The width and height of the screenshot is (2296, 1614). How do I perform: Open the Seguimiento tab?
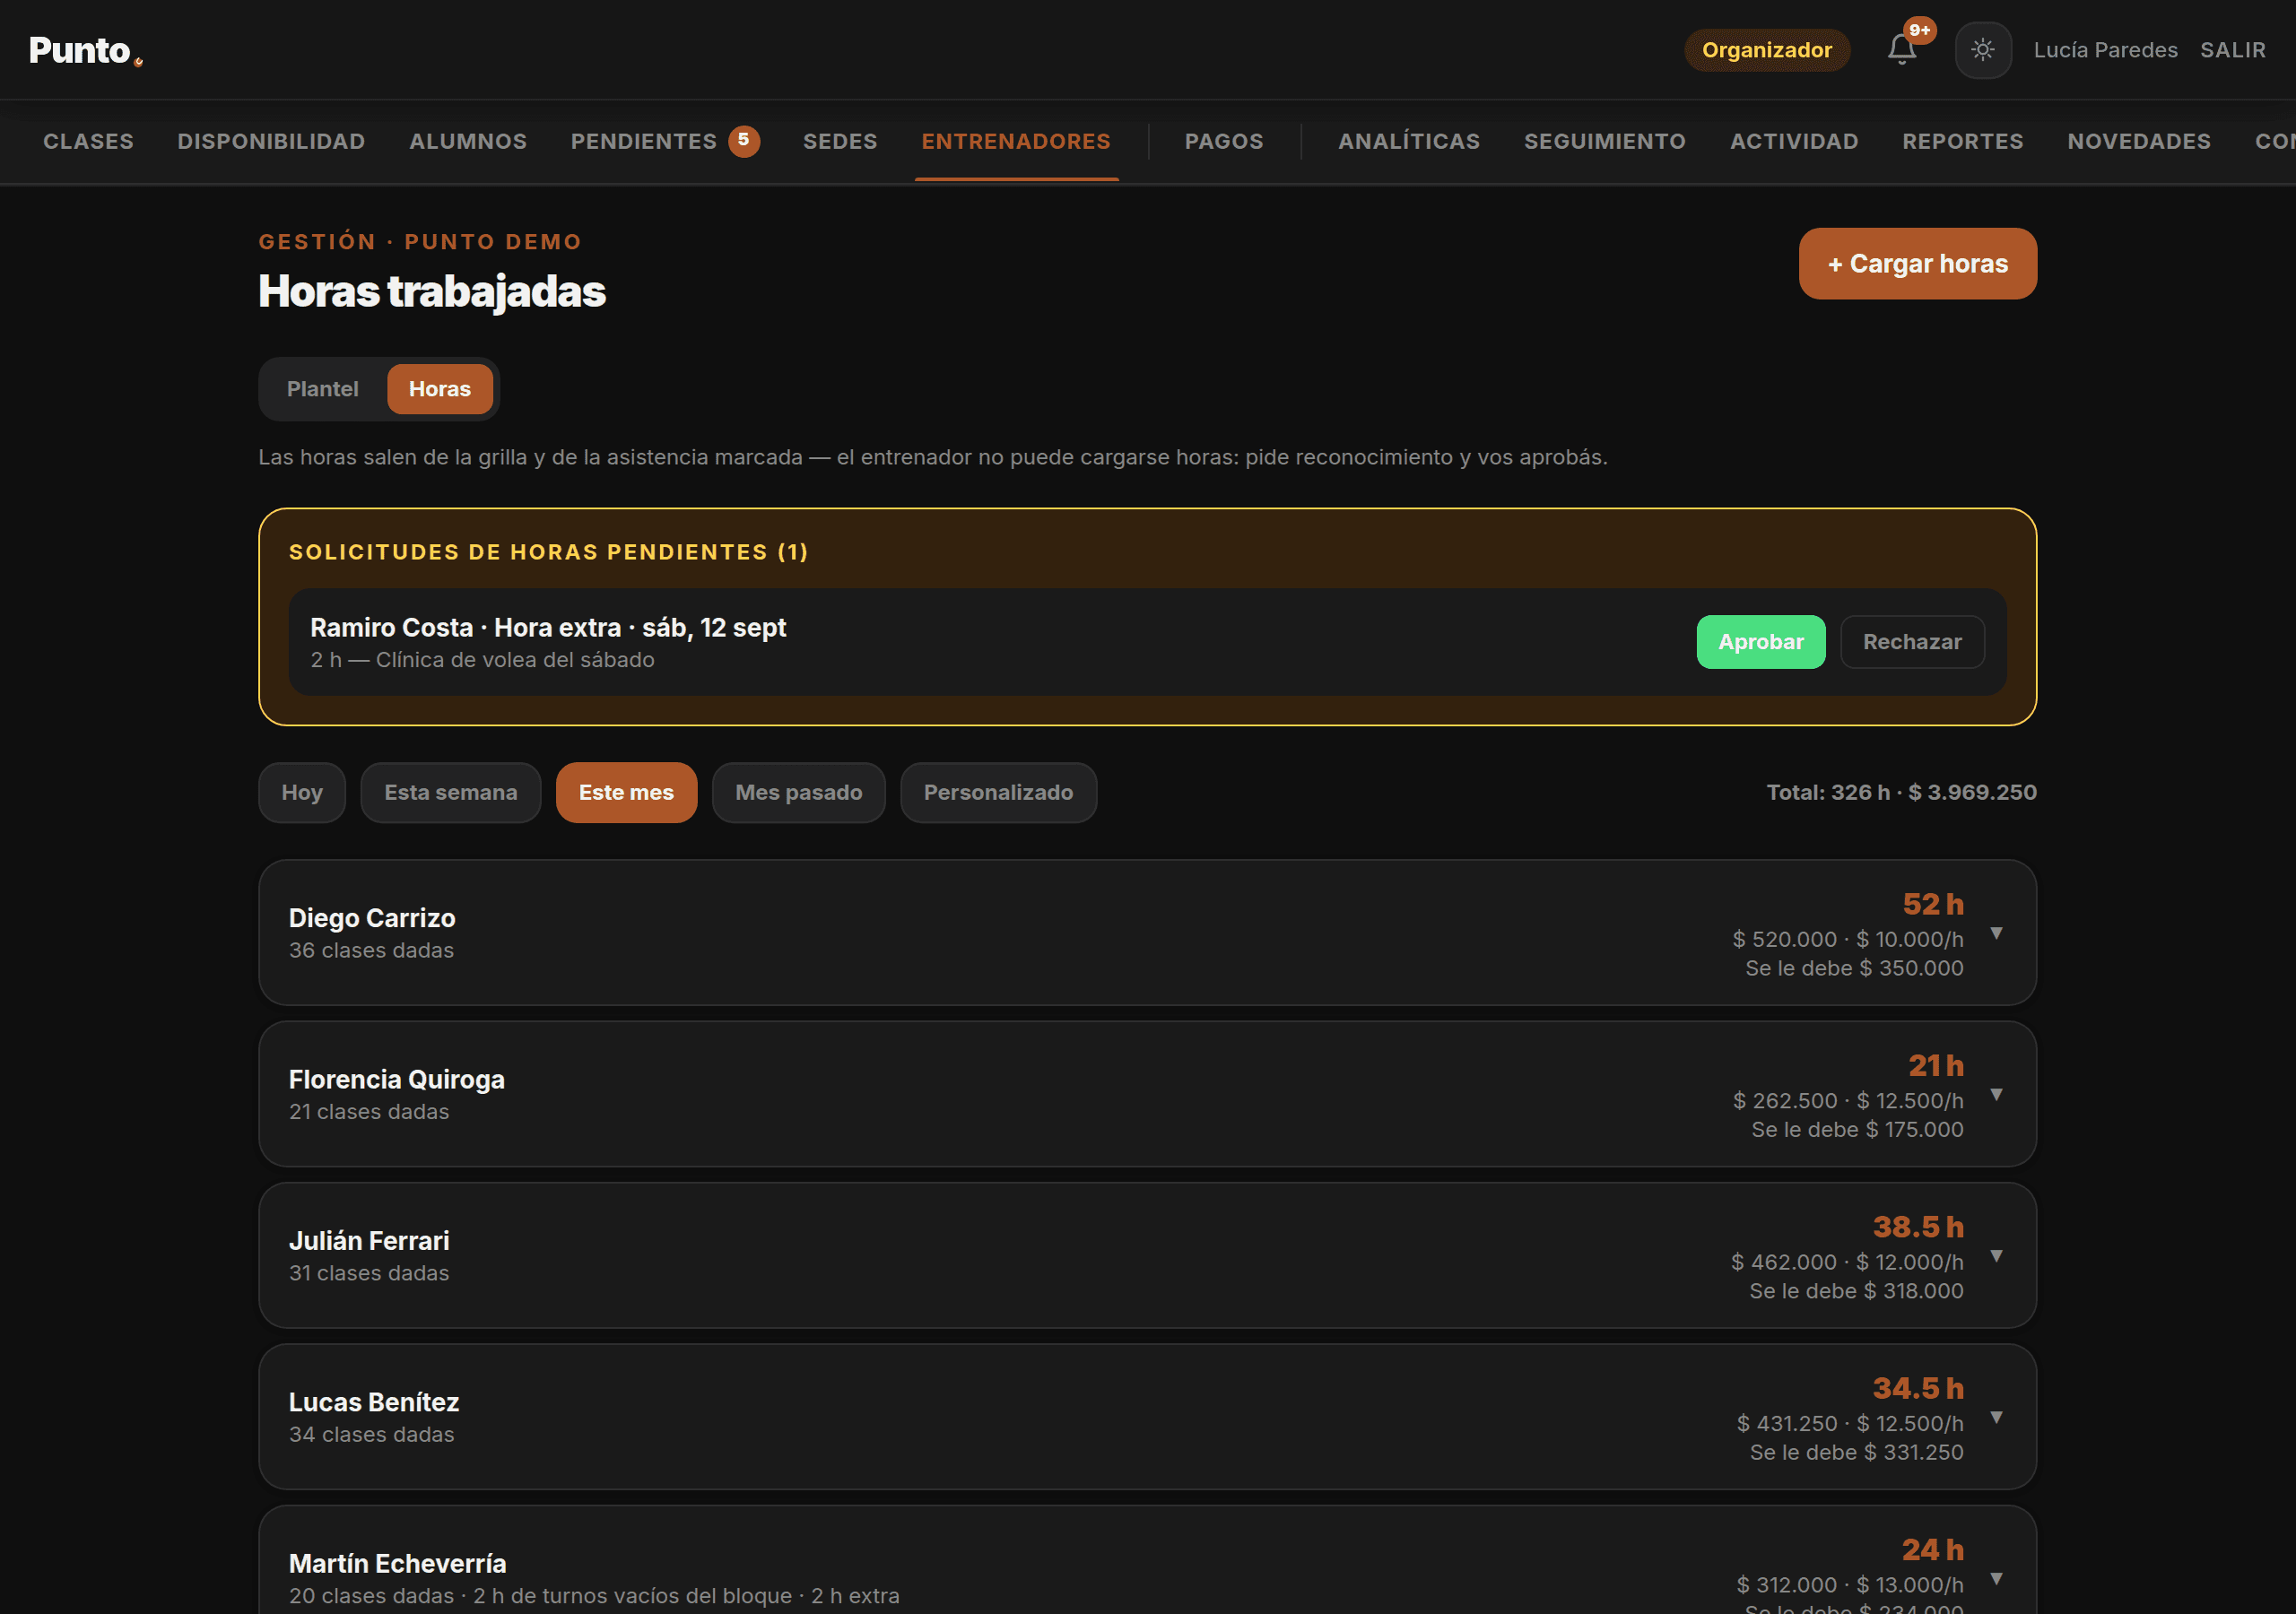1605,141
